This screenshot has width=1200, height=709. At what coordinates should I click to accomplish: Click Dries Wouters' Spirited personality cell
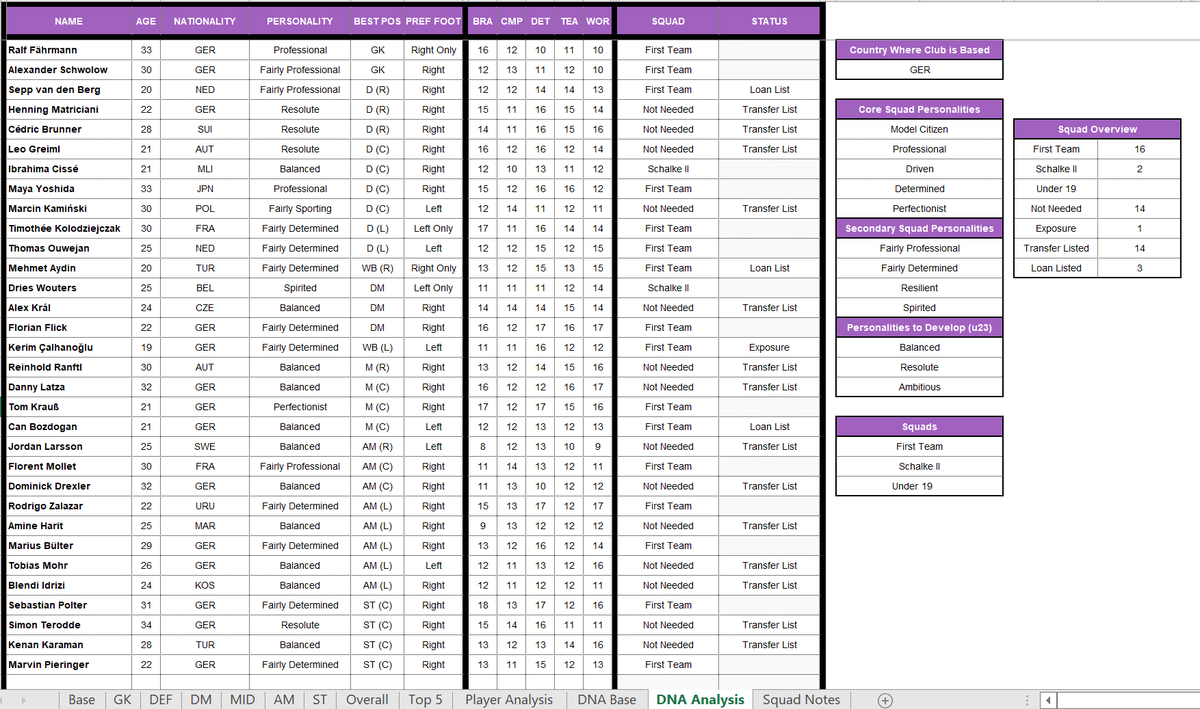[x=300, y=288]
